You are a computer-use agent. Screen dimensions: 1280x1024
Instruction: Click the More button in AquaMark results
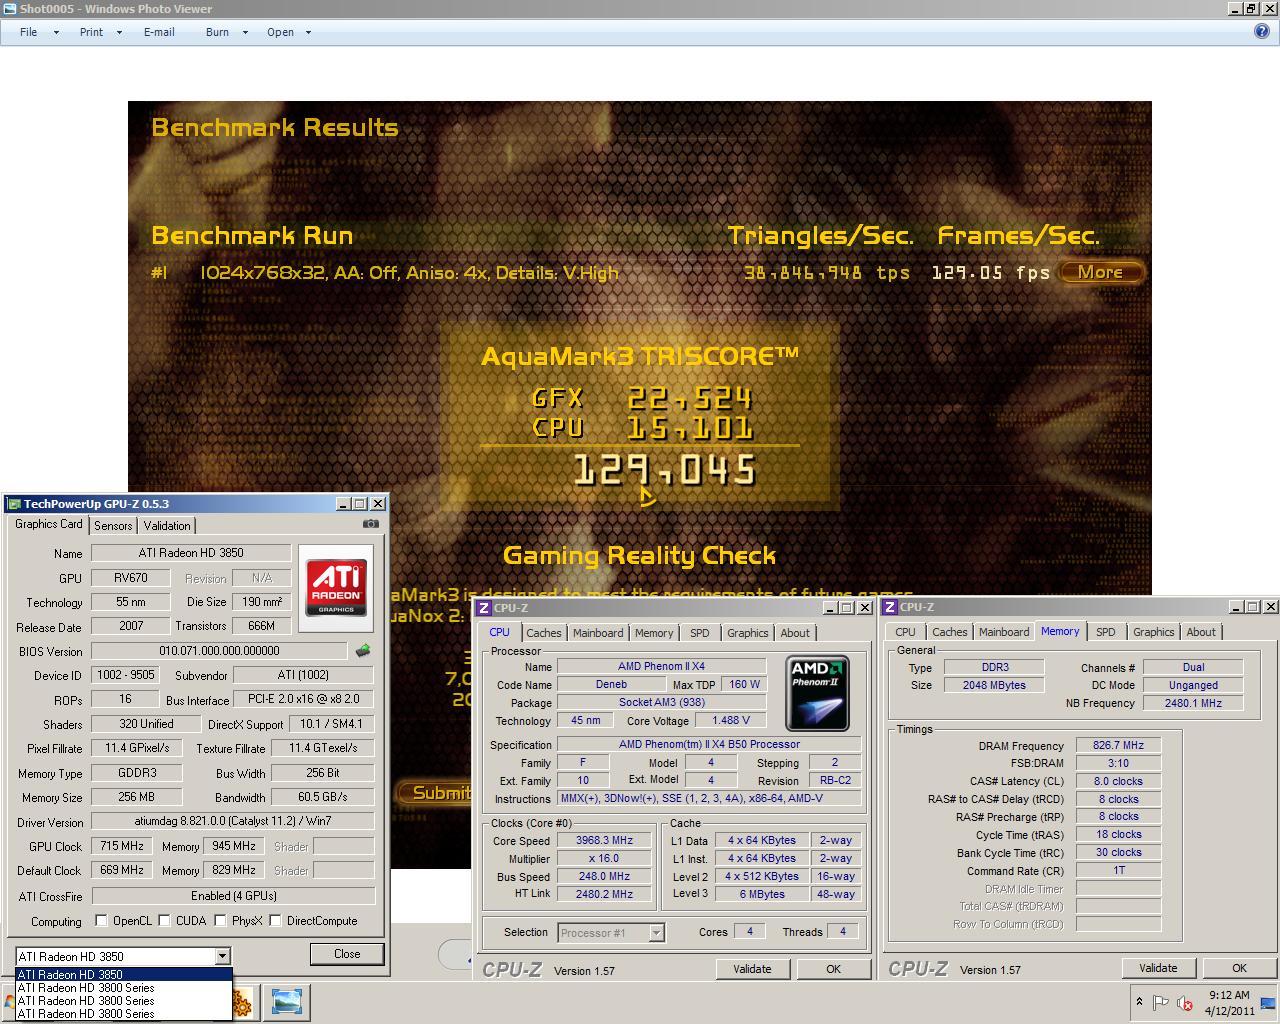point(1100,272)
